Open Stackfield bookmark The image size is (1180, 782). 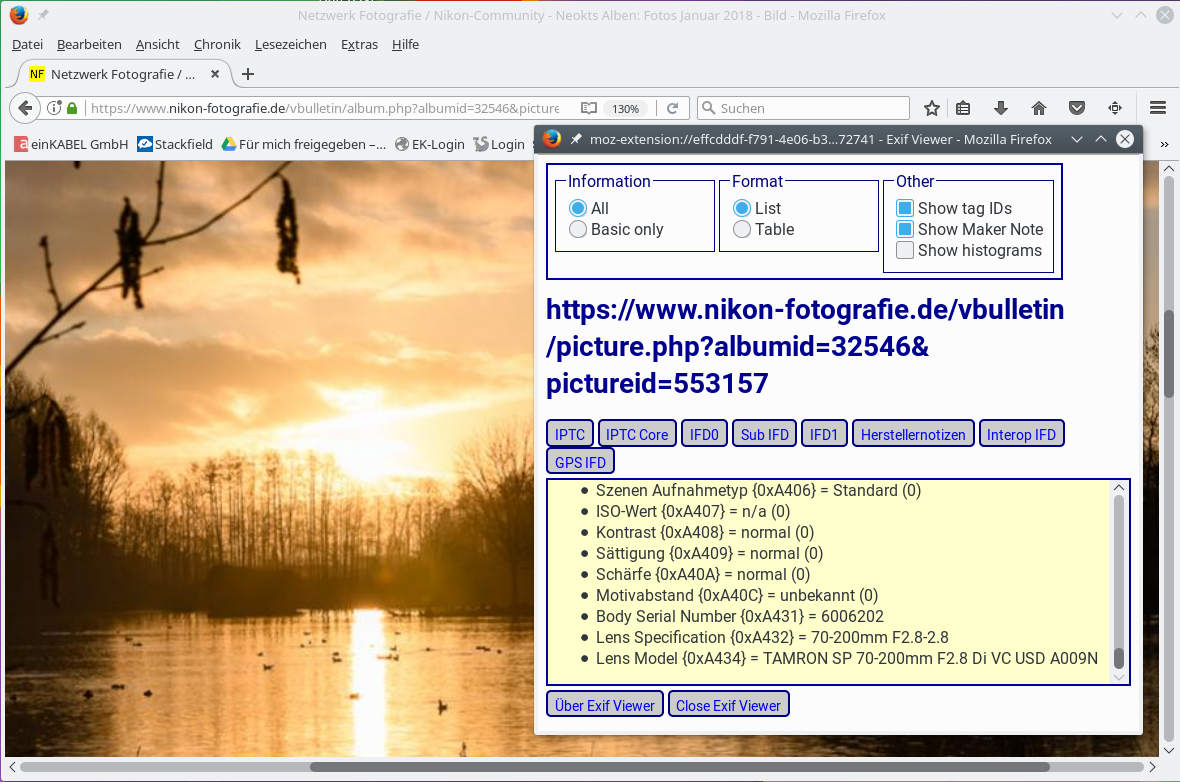[x=175, y=145]
